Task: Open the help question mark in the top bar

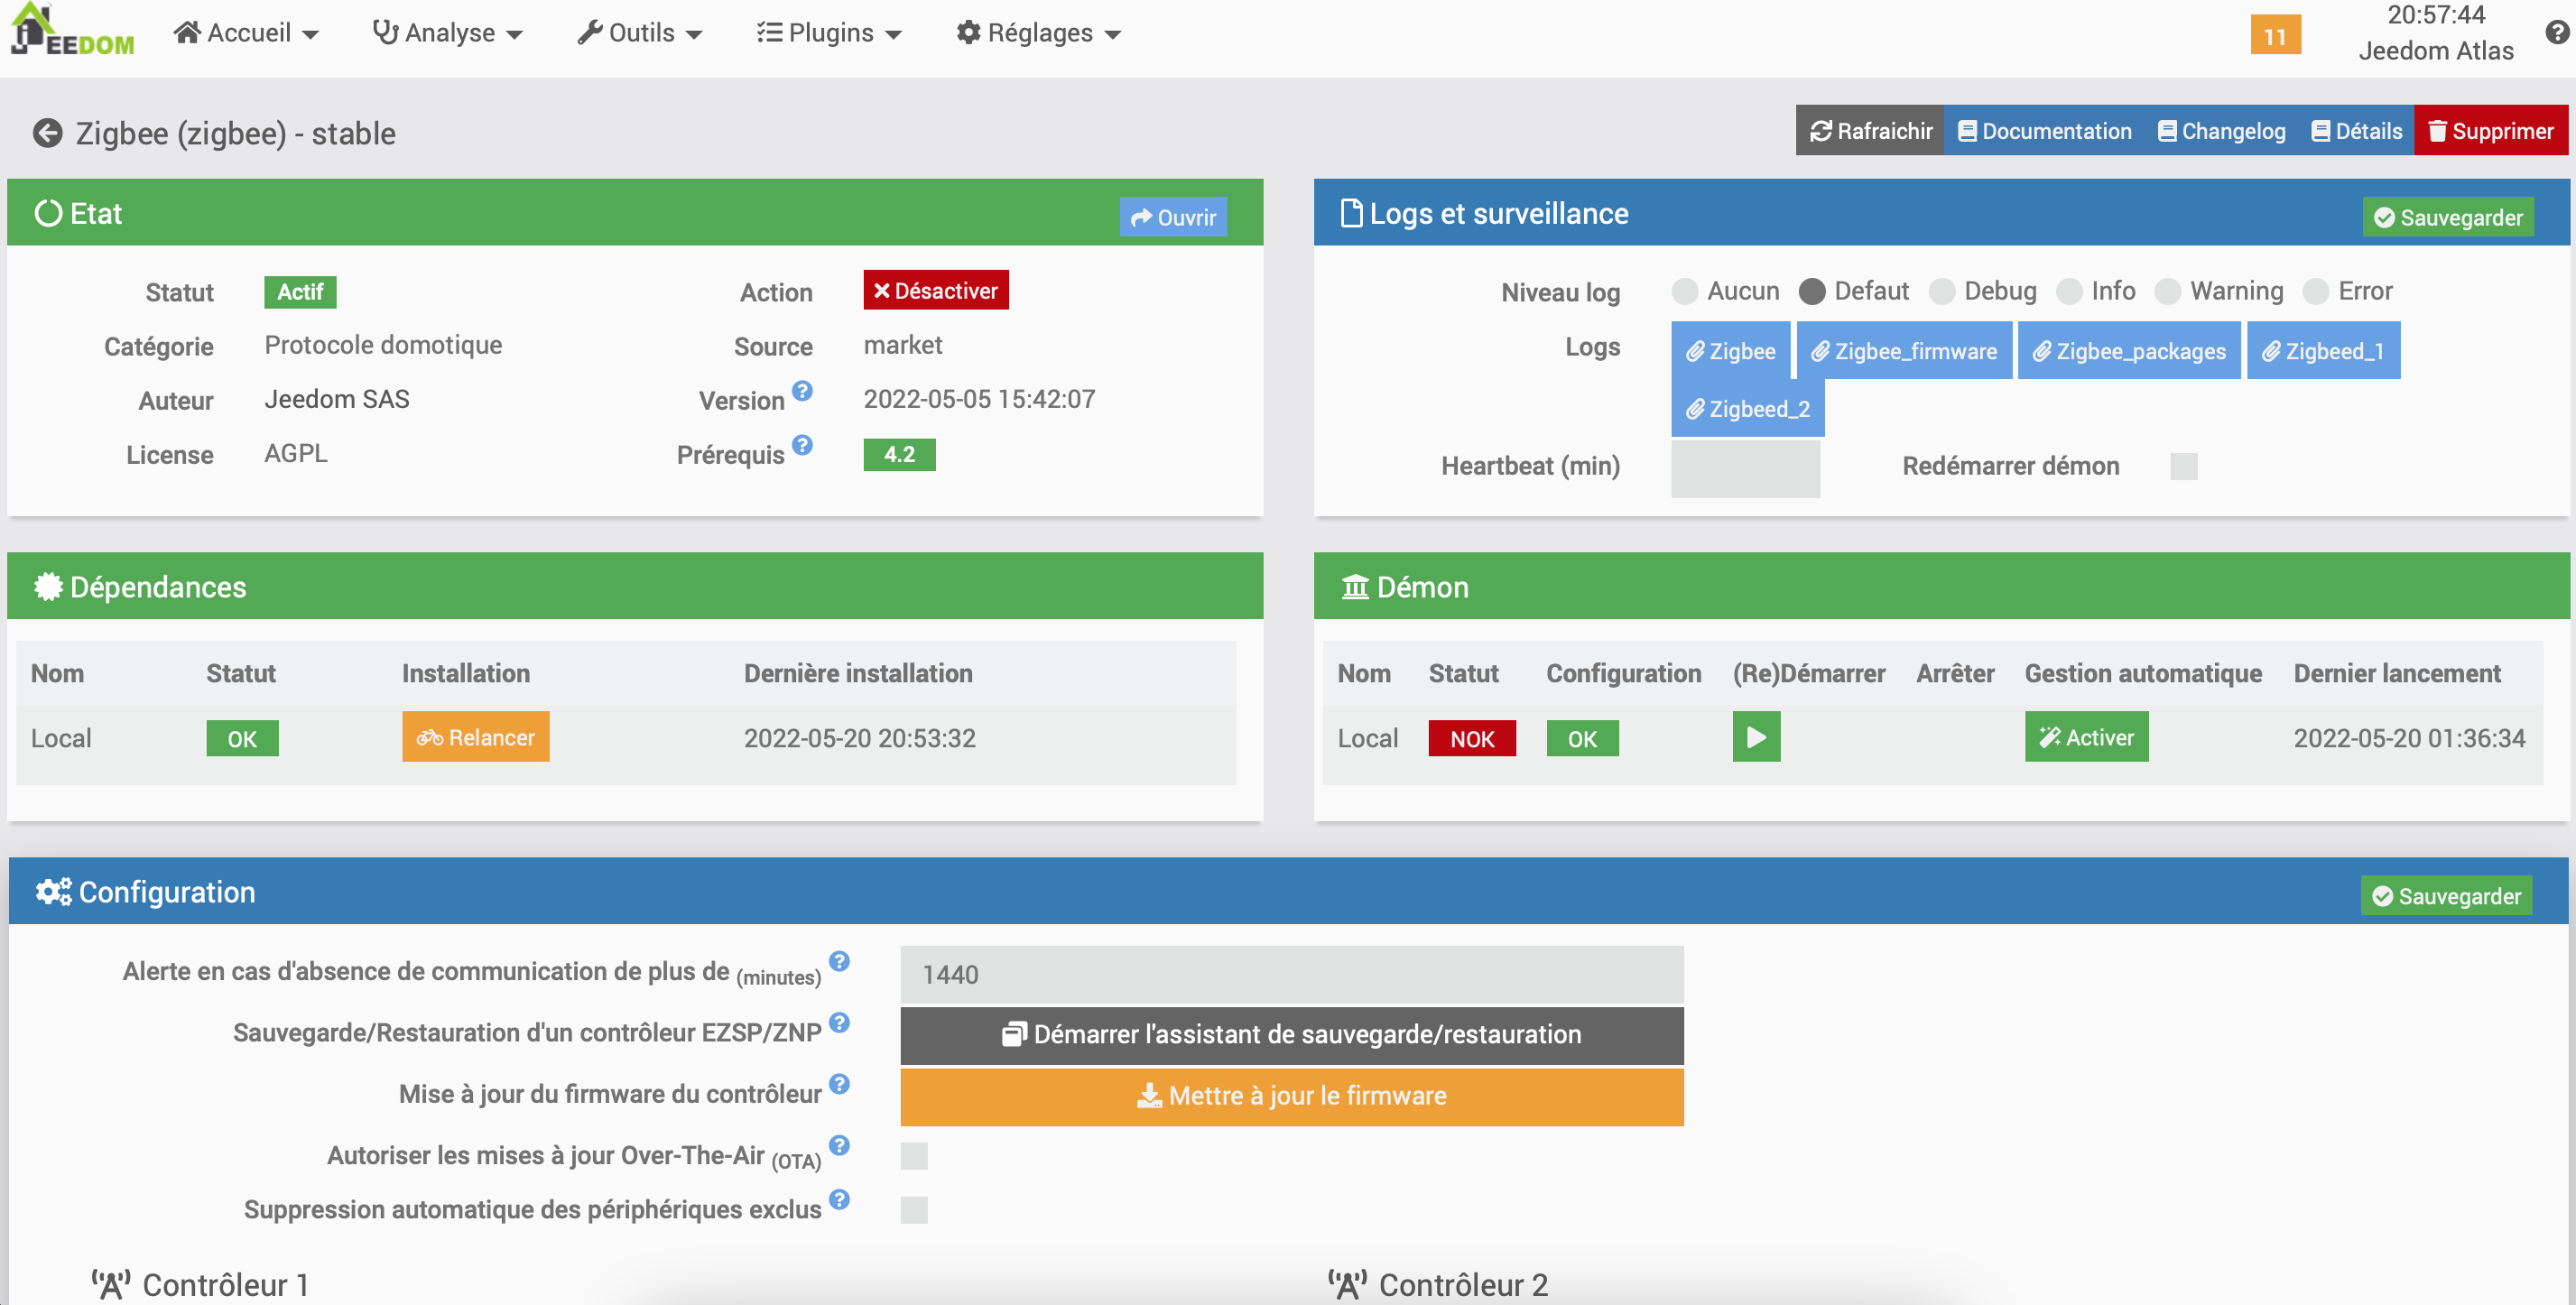Action: [2556, 32]
